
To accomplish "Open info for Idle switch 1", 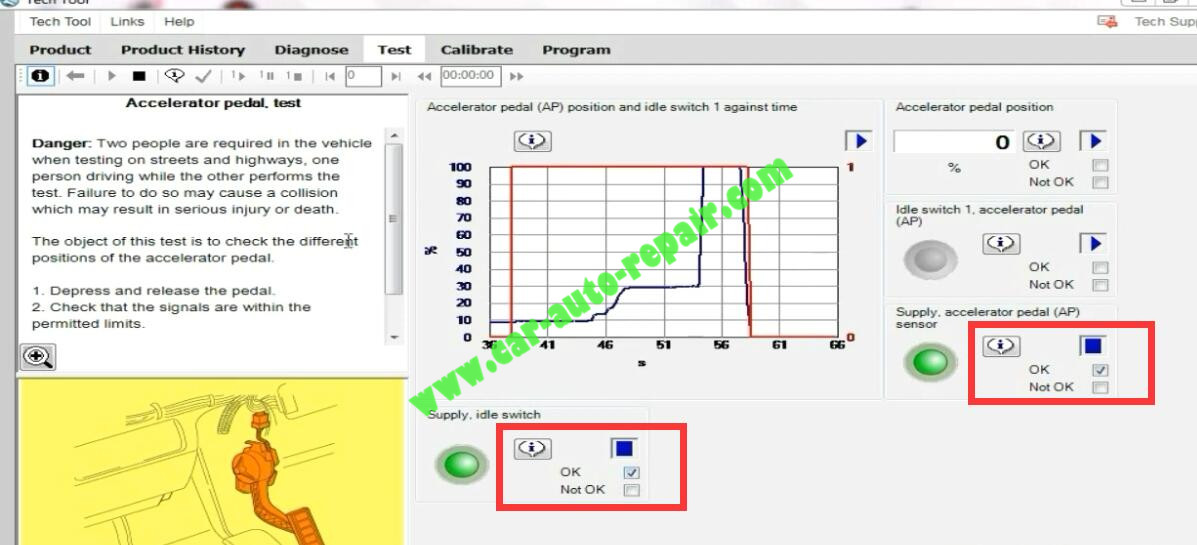I will [x=1002, y=243].
